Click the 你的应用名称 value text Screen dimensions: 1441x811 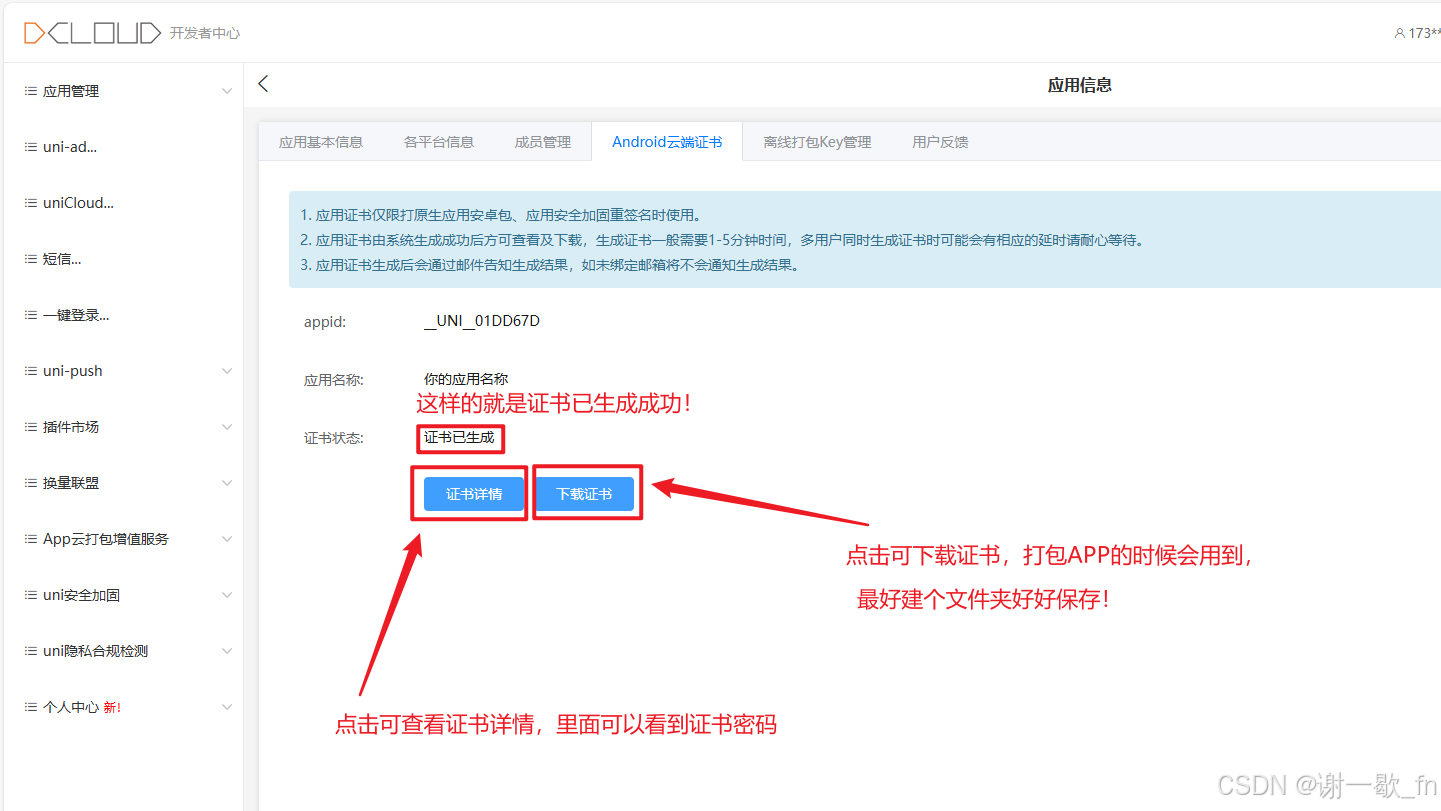pos(466,379)
